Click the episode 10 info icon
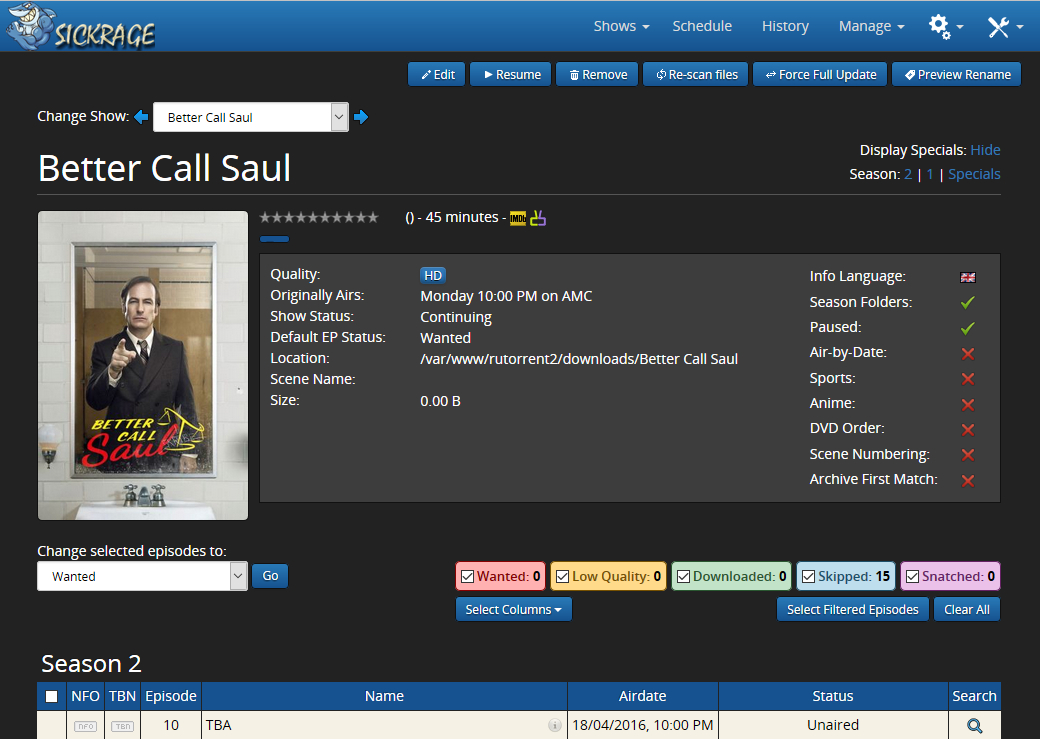The height and width of the screenshot is (739, 1040). 555,726
